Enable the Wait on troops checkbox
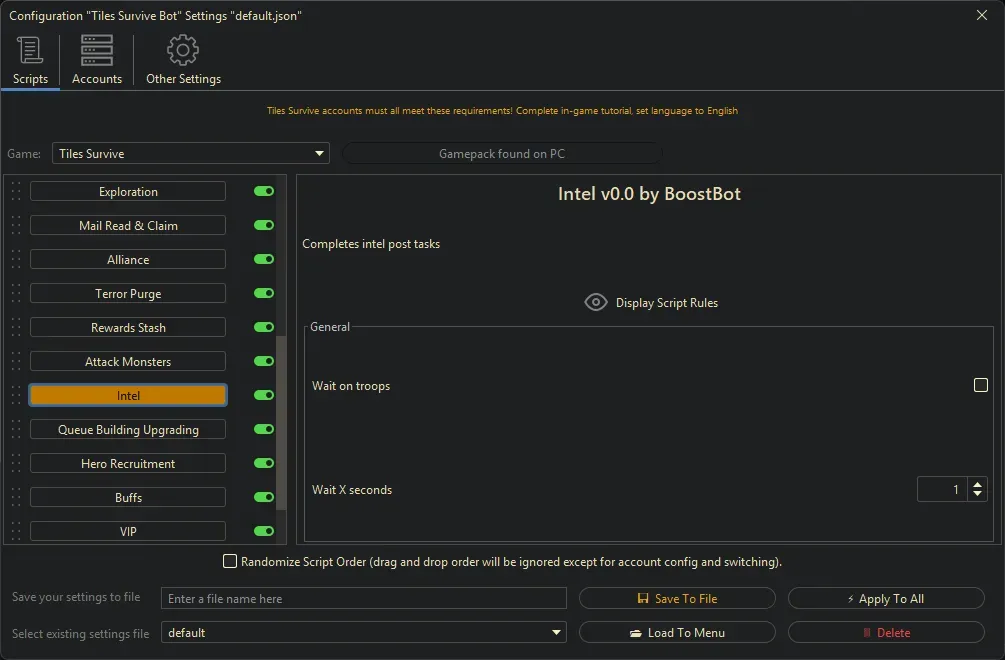The image size is (1005, 660). pyautogui.click(x=981, y=386)
